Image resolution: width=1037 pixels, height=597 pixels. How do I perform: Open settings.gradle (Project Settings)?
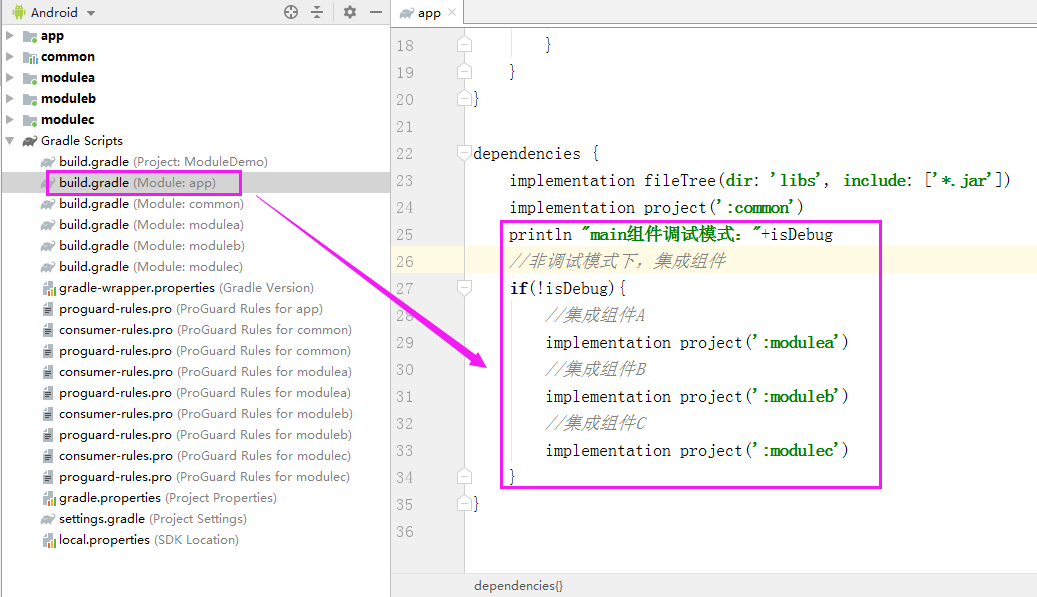tap(153, 519)
